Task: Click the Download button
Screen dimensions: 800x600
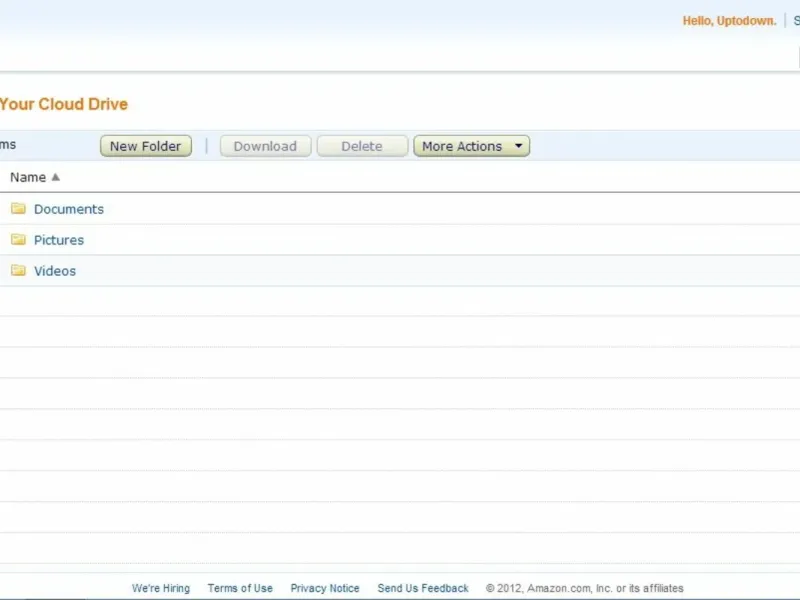Action: click(265, 146)
